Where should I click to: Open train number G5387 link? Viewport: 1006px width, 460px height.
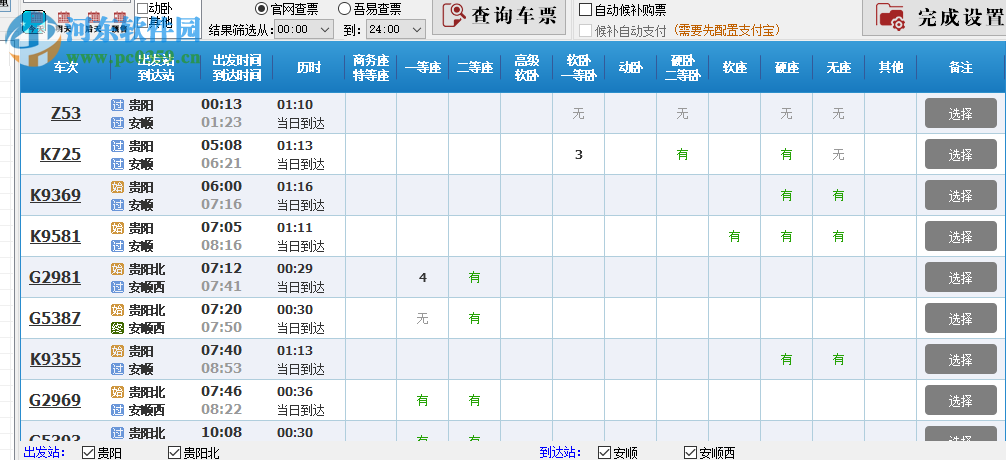point(55,319)
